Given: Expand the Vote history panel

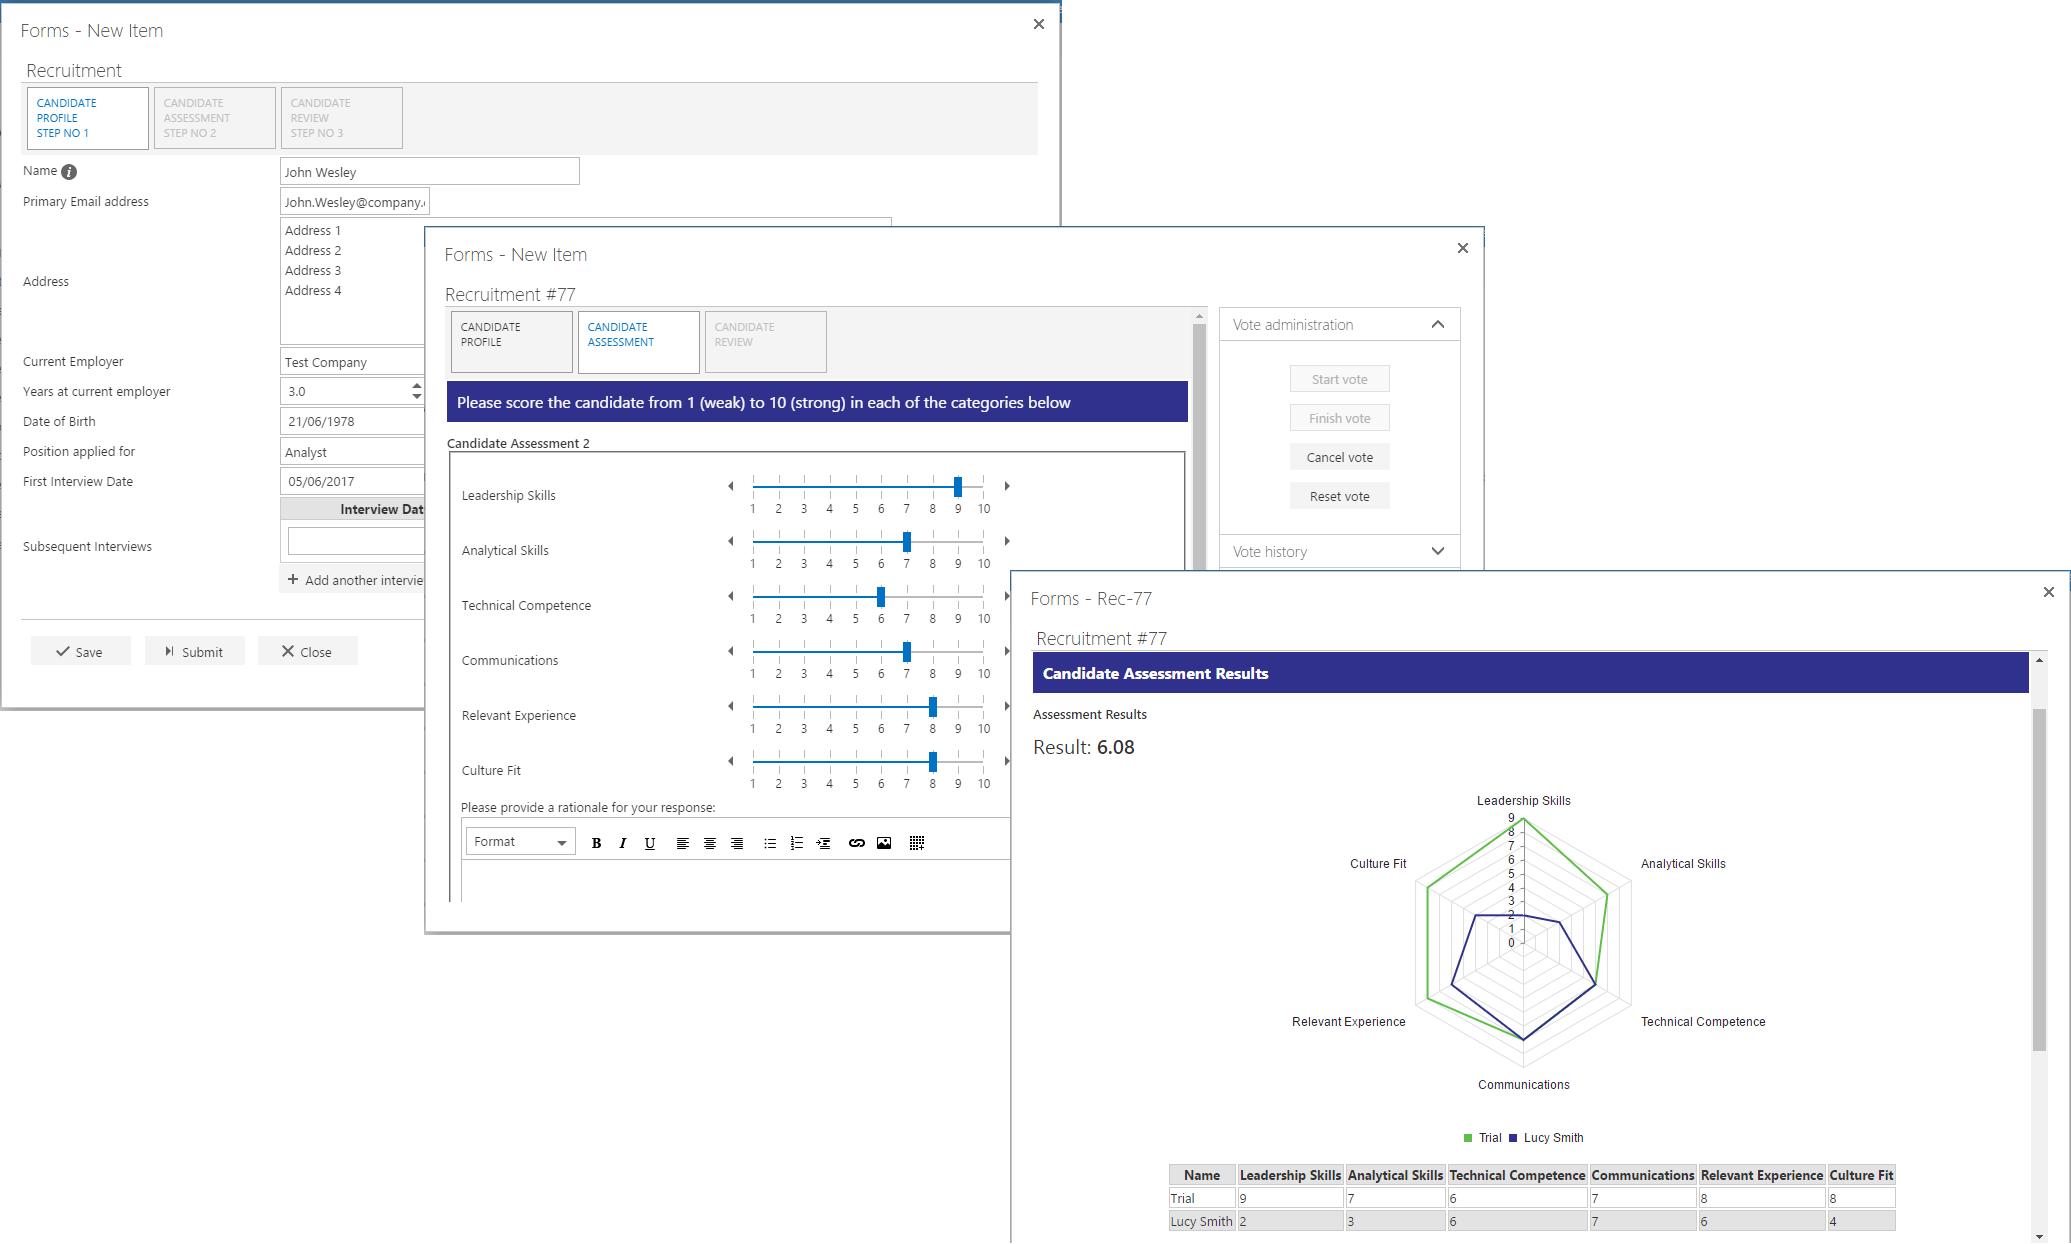Looking at the screenshot, I should [x=1438, y=551].
